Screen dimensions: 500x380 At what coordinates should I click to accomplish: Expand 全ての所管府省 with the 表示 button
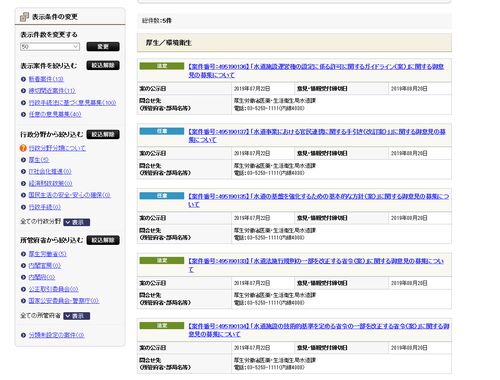[77, 316]
